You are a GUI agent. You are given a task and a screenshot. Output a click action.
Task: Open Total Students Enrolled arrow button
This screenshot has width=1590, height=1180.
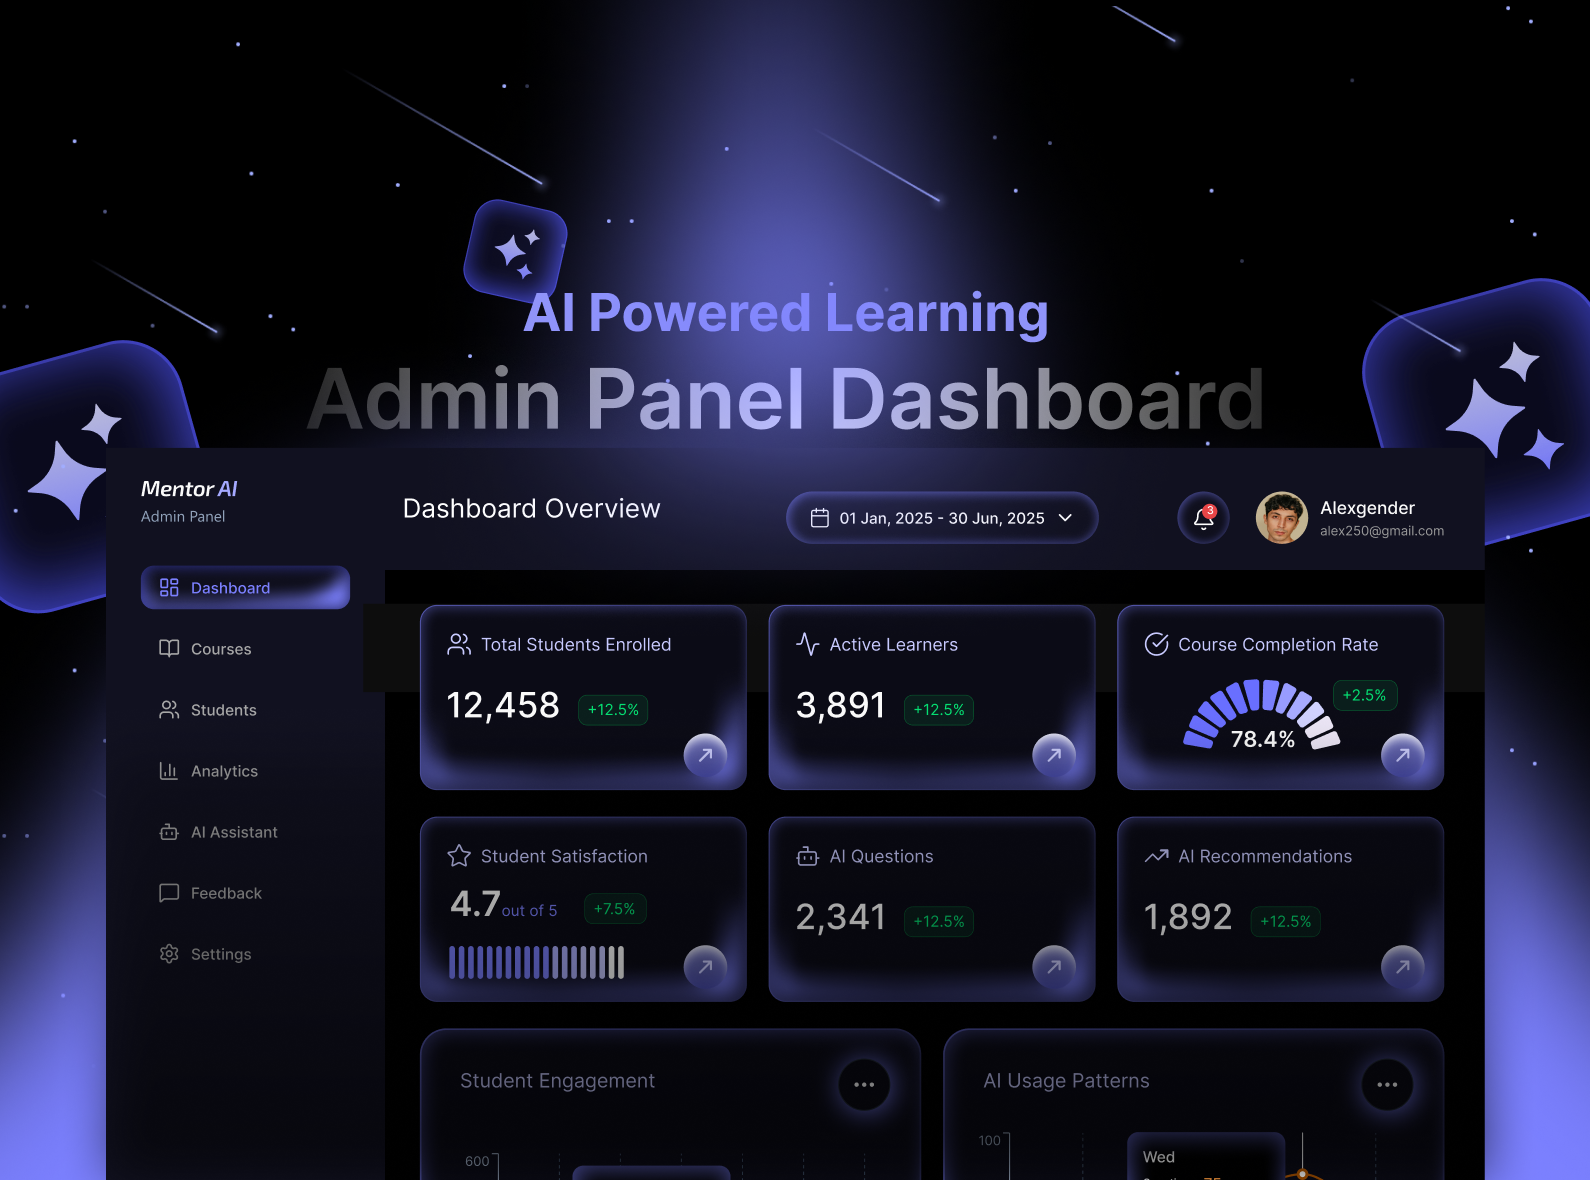point(705,755)
